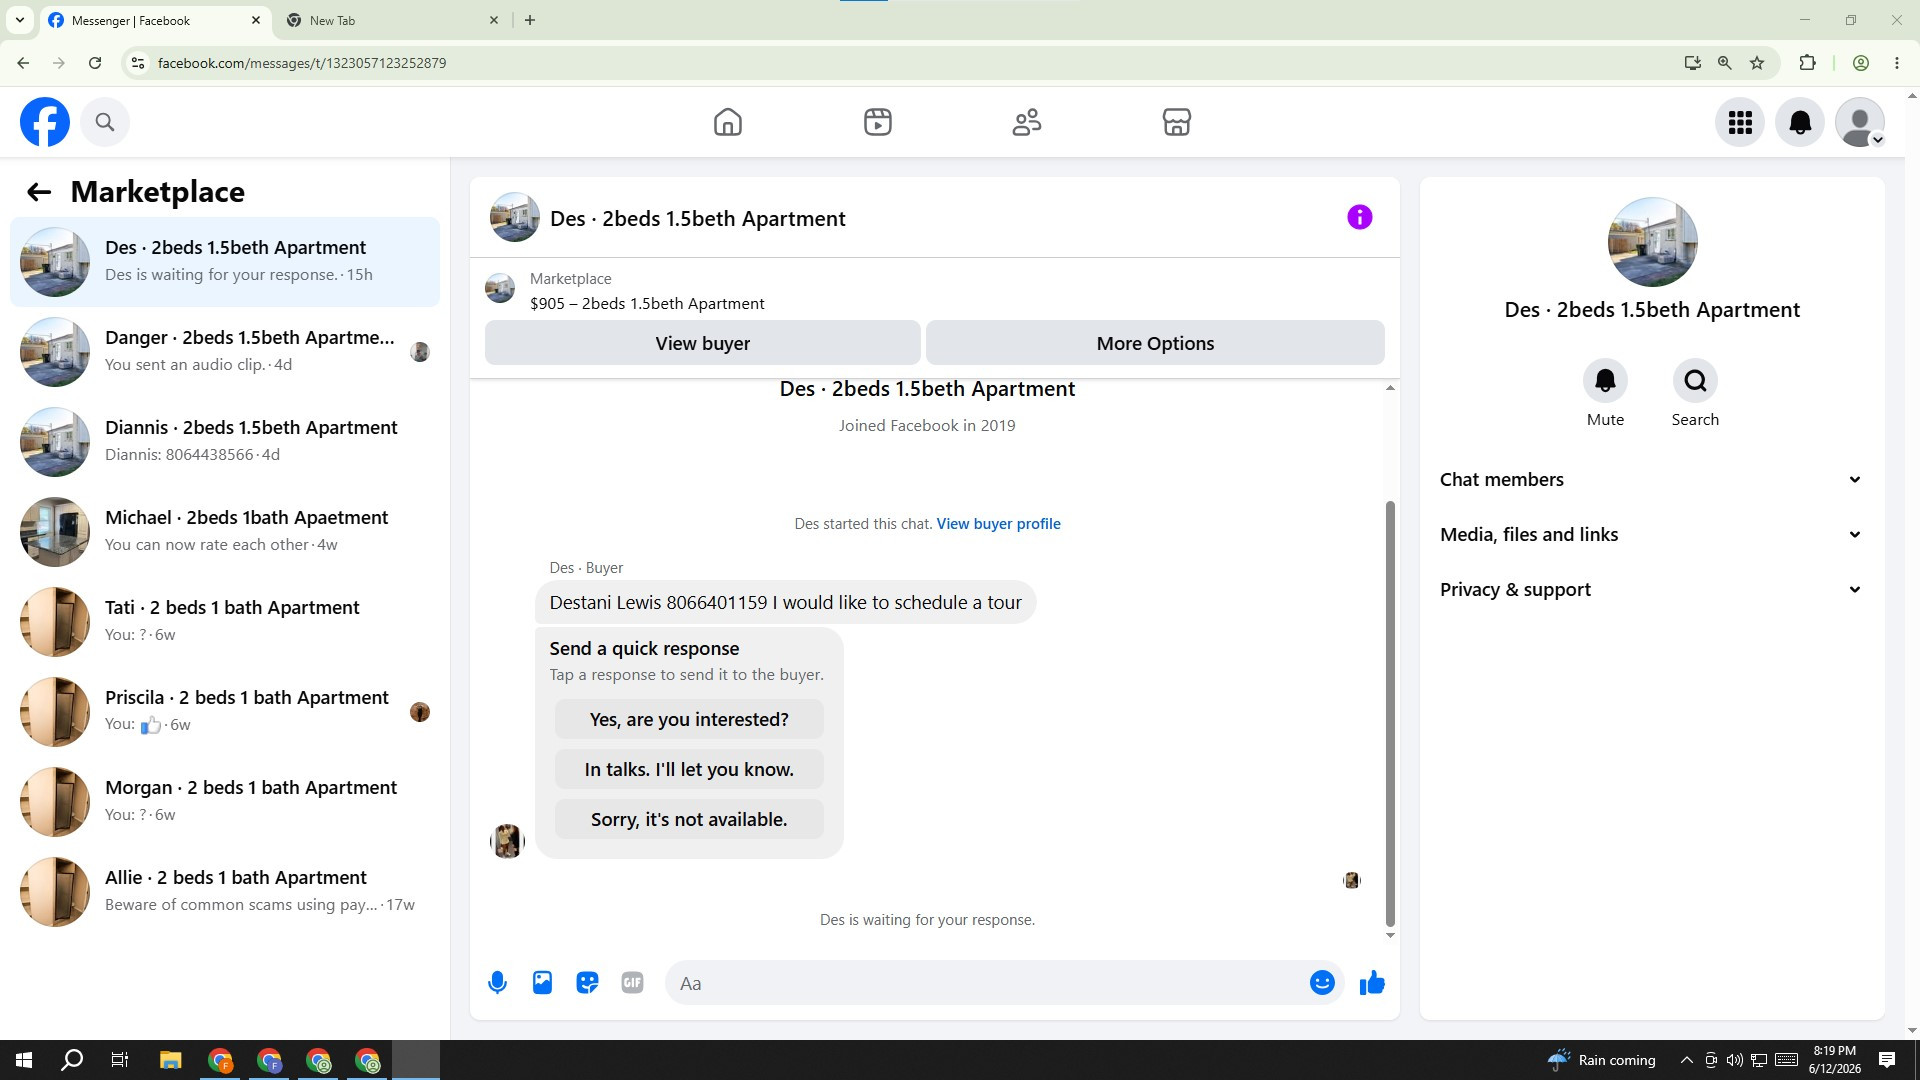Show hidden system tray icons chevron
The height and width of the screenshot is (1080, 1920).
click(1687, 1060)
